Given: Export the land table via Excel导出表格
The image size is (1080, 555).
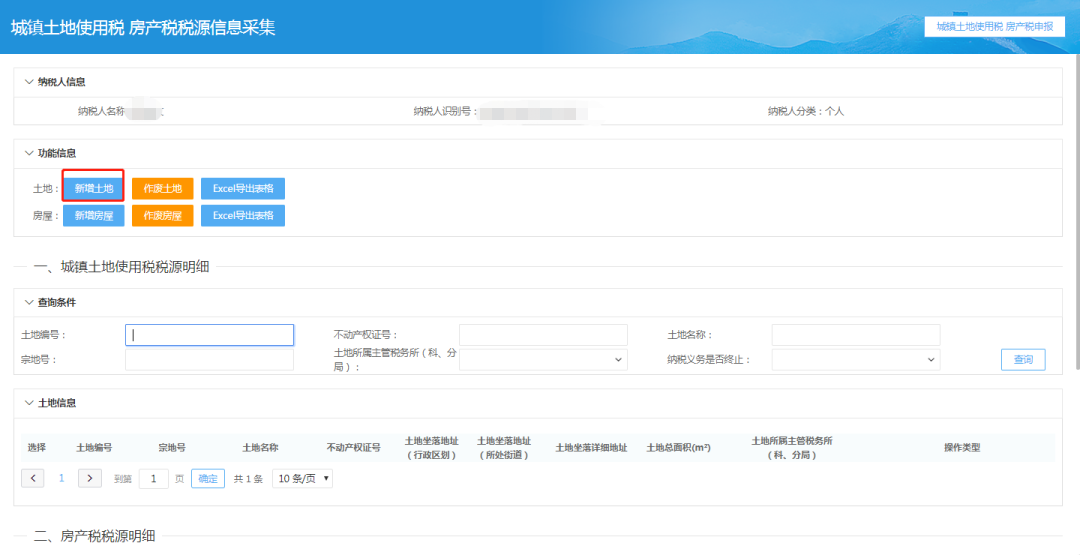Looking at the screenshot, I should (242, 188).
